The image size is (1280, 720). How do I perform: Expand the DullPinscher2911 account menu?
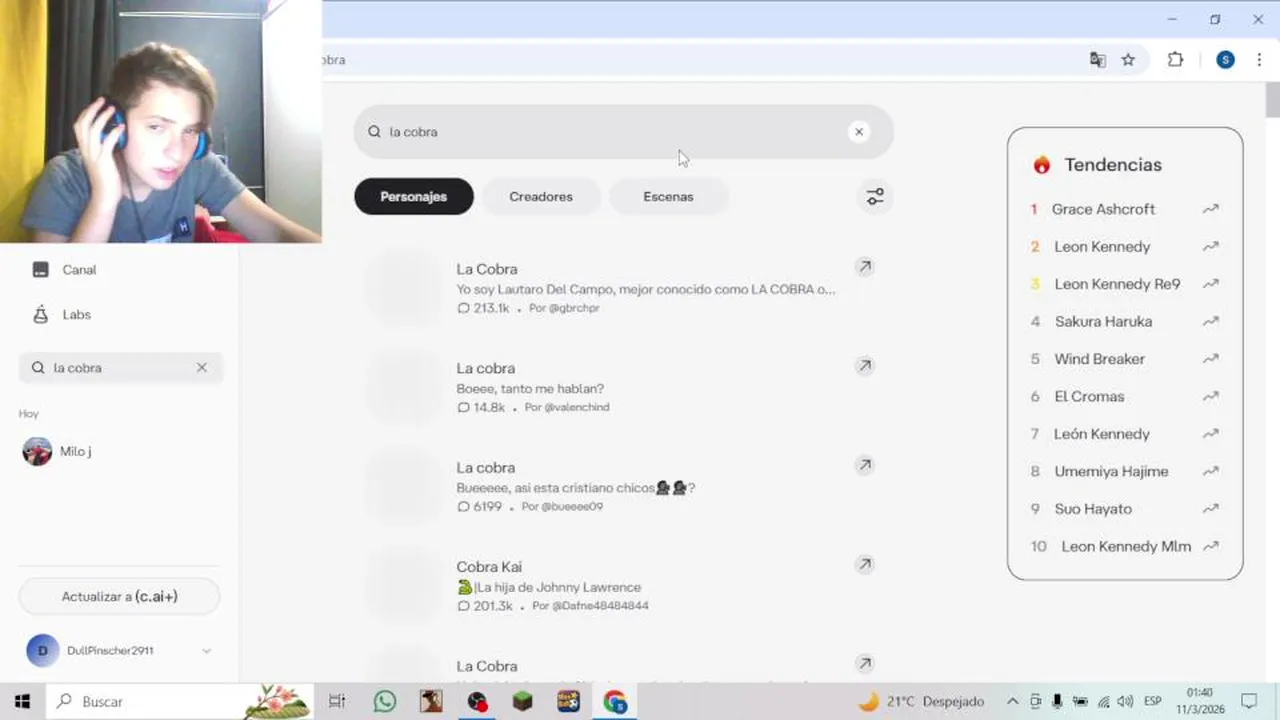click(x=206, y=651)
